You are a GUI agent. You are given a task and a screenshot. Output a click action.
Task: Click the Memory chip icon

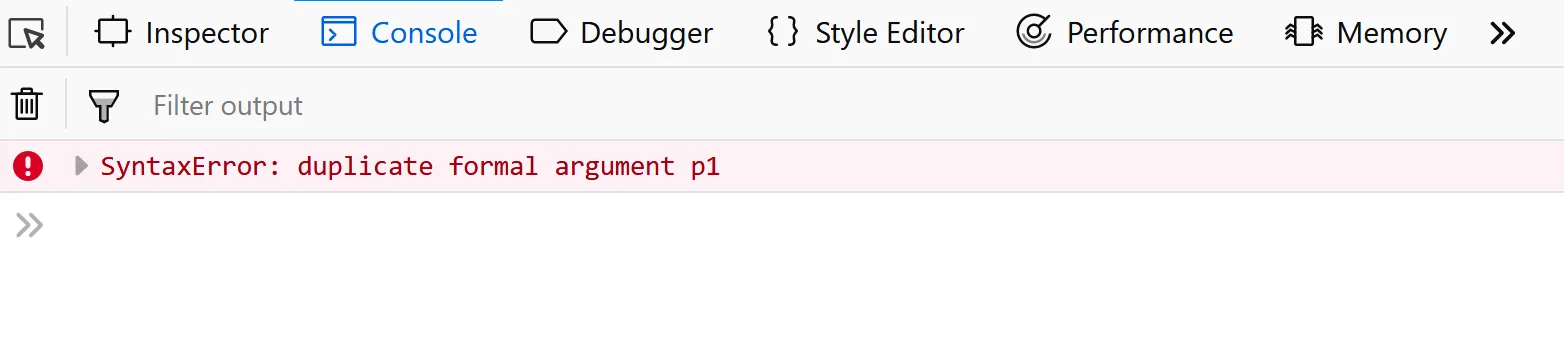[1304, 33]
